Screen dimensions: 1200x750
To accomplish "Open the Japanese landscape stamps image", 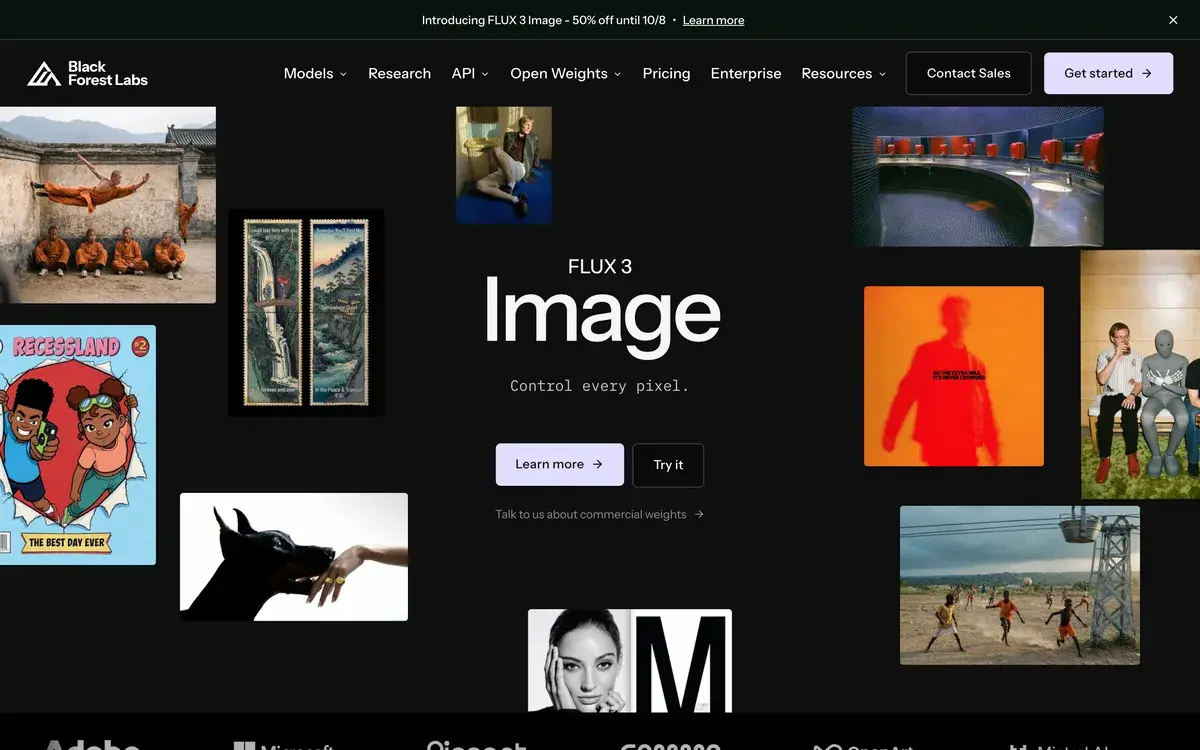I will 306,312.
